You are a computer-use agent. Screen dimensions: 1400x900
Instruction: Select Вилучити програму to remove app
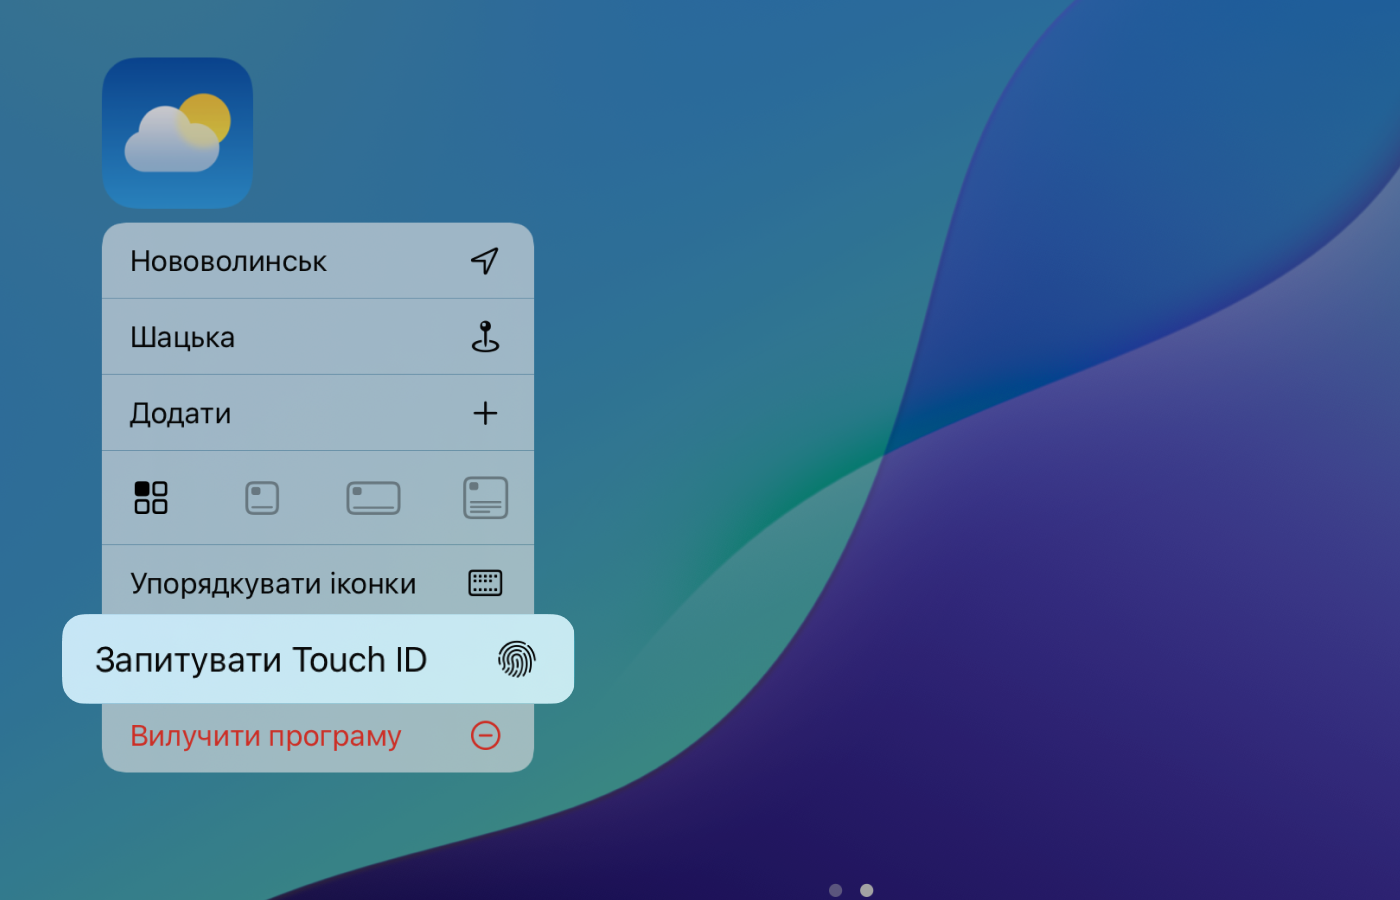318,737
